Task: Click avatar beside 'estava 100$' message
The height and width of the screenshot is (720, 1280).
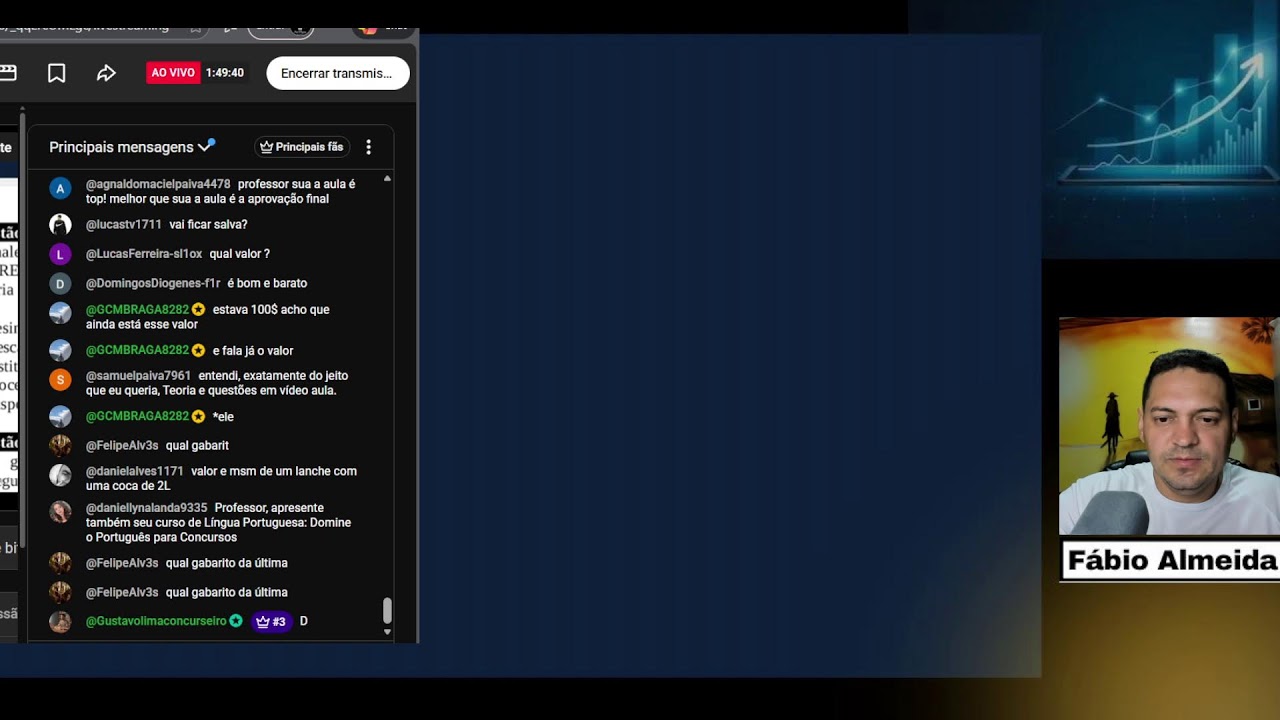Action: (60, 313)
